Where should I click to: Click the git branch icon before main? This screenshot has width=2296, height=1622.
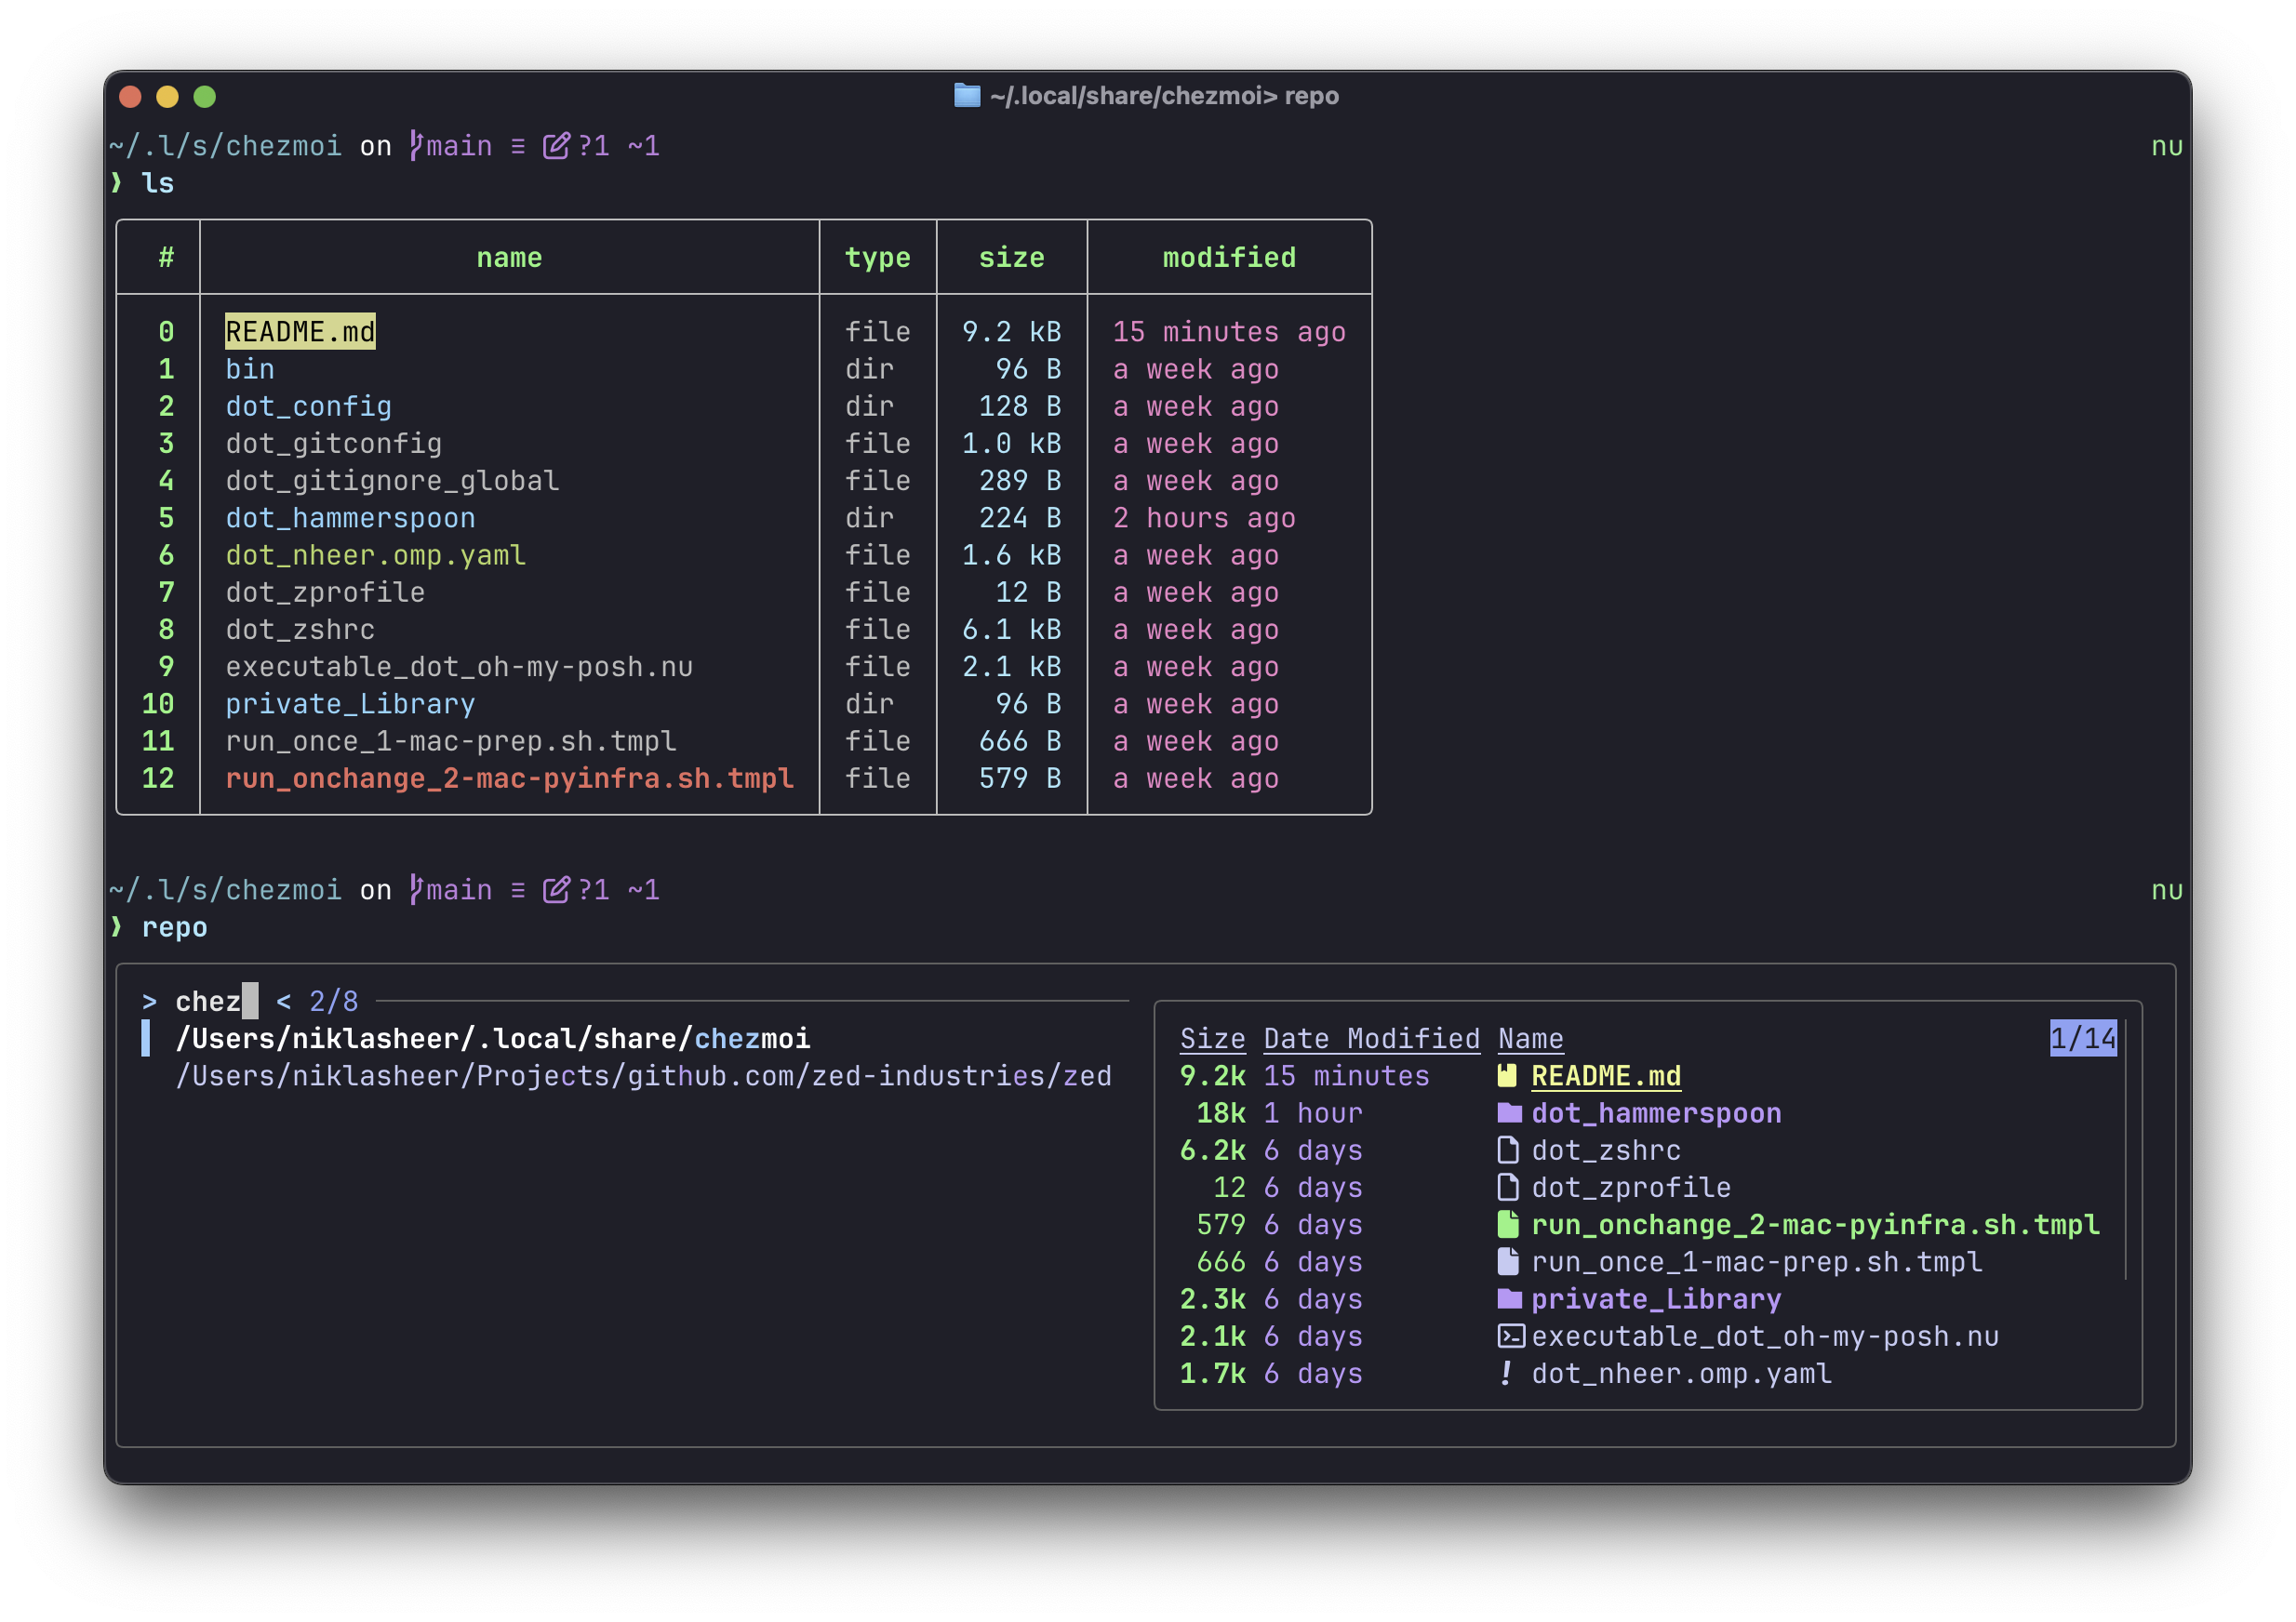click(x=416, y=146)
